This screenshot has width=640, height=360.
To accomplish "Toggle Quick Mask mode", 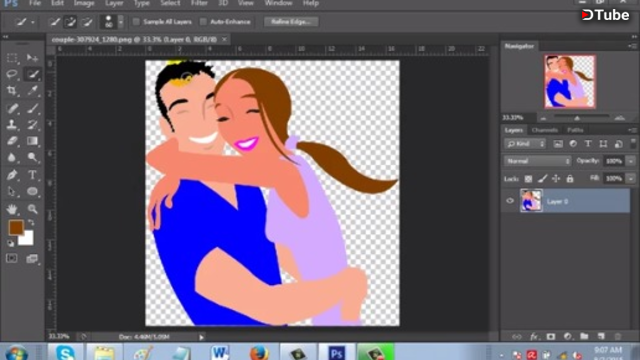I will point(12,258).
